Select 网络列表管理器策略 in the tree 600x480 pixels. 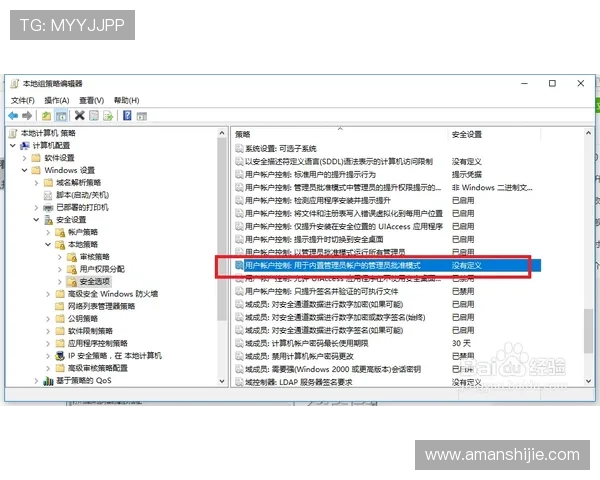101,306
